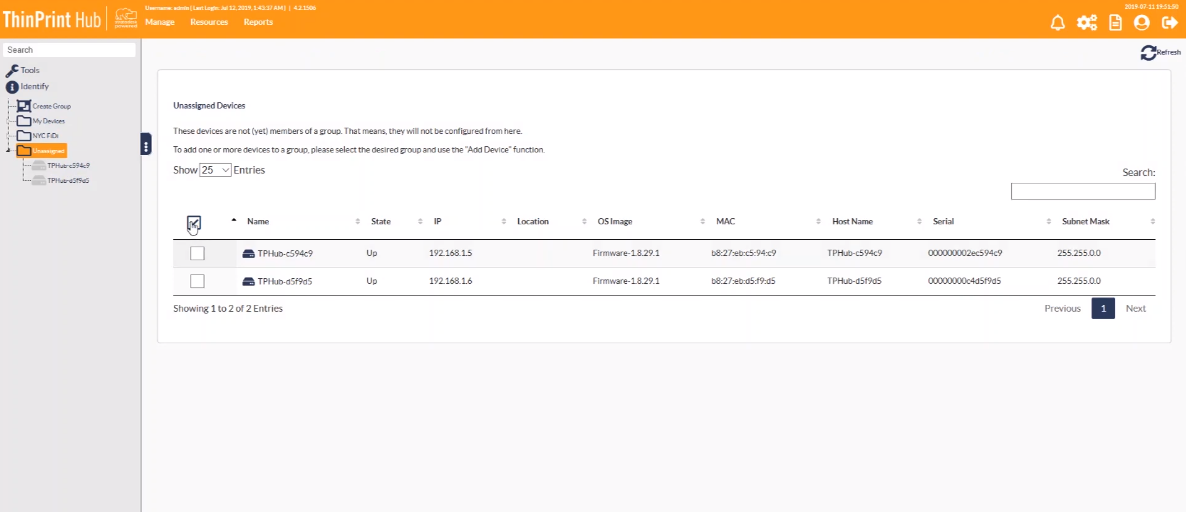Click TPHub-c594c9 device icon in tree
The image size is (1186, 512).
pyautogui.click(x=39, y=165)
